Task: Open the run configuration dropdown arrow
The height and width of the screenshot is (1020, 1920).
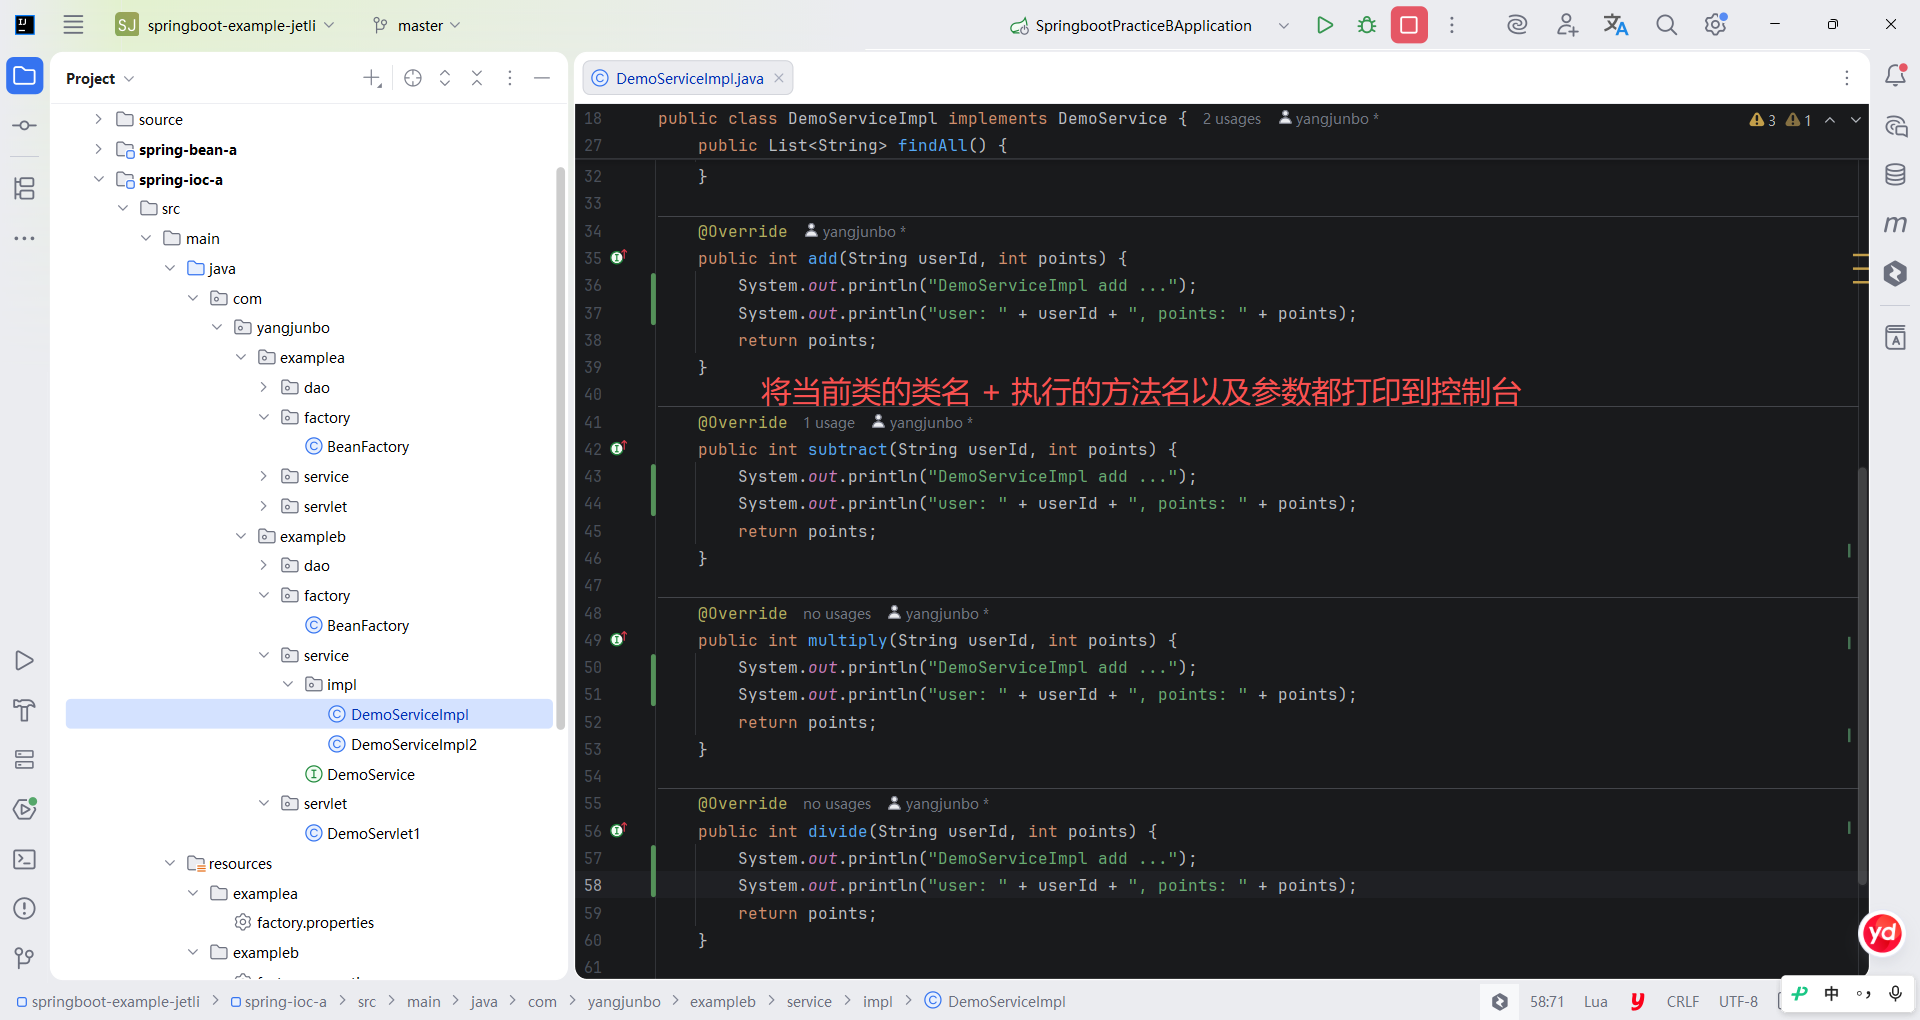Action: pyautogui.click(x=1284, y=26)
